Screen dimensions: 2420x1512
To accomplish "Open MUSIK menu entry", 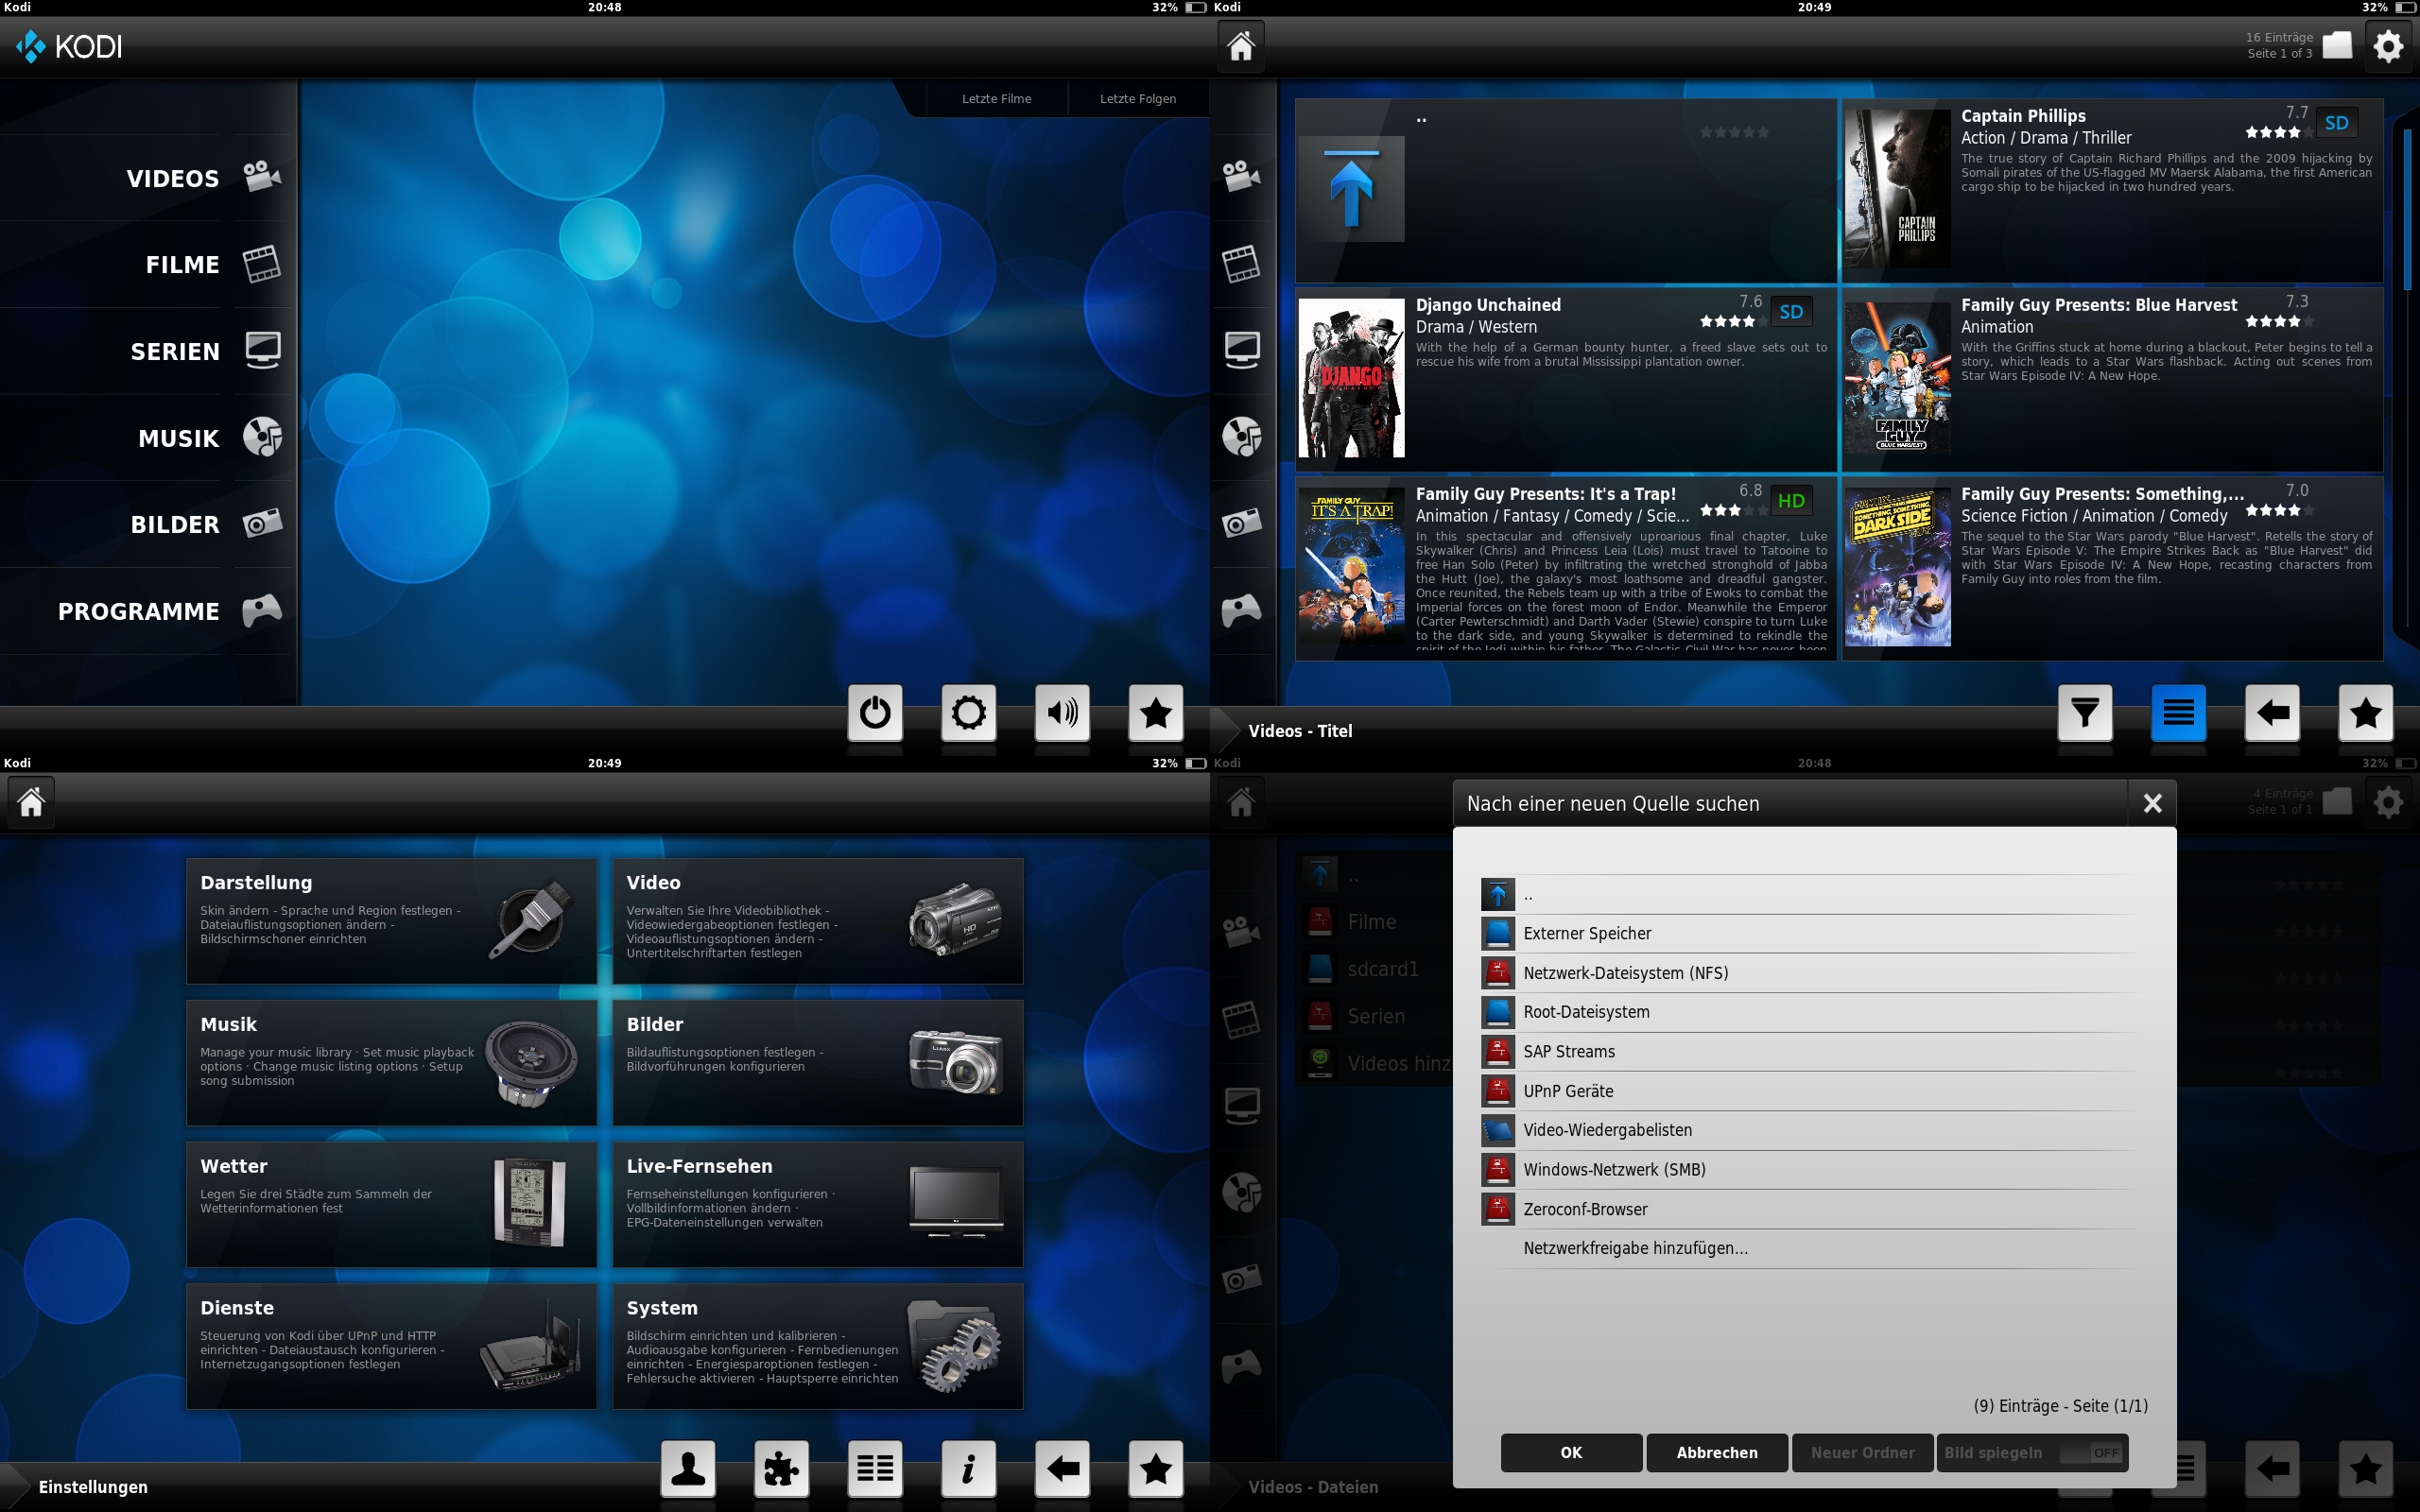I will point(148,438).
